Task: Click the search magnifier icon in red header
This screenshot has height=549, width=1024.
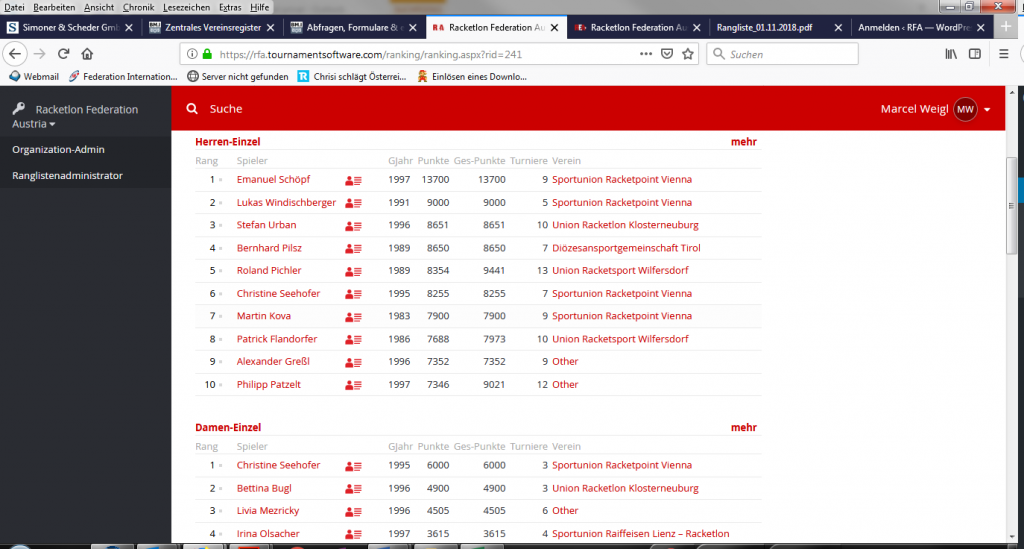Action: 192,108
